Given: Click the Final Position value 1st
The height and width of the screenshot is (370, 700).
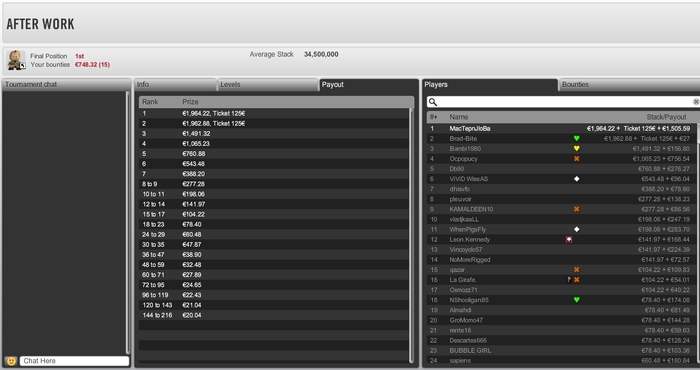Looking at the screenshot, I should [79, 56].
